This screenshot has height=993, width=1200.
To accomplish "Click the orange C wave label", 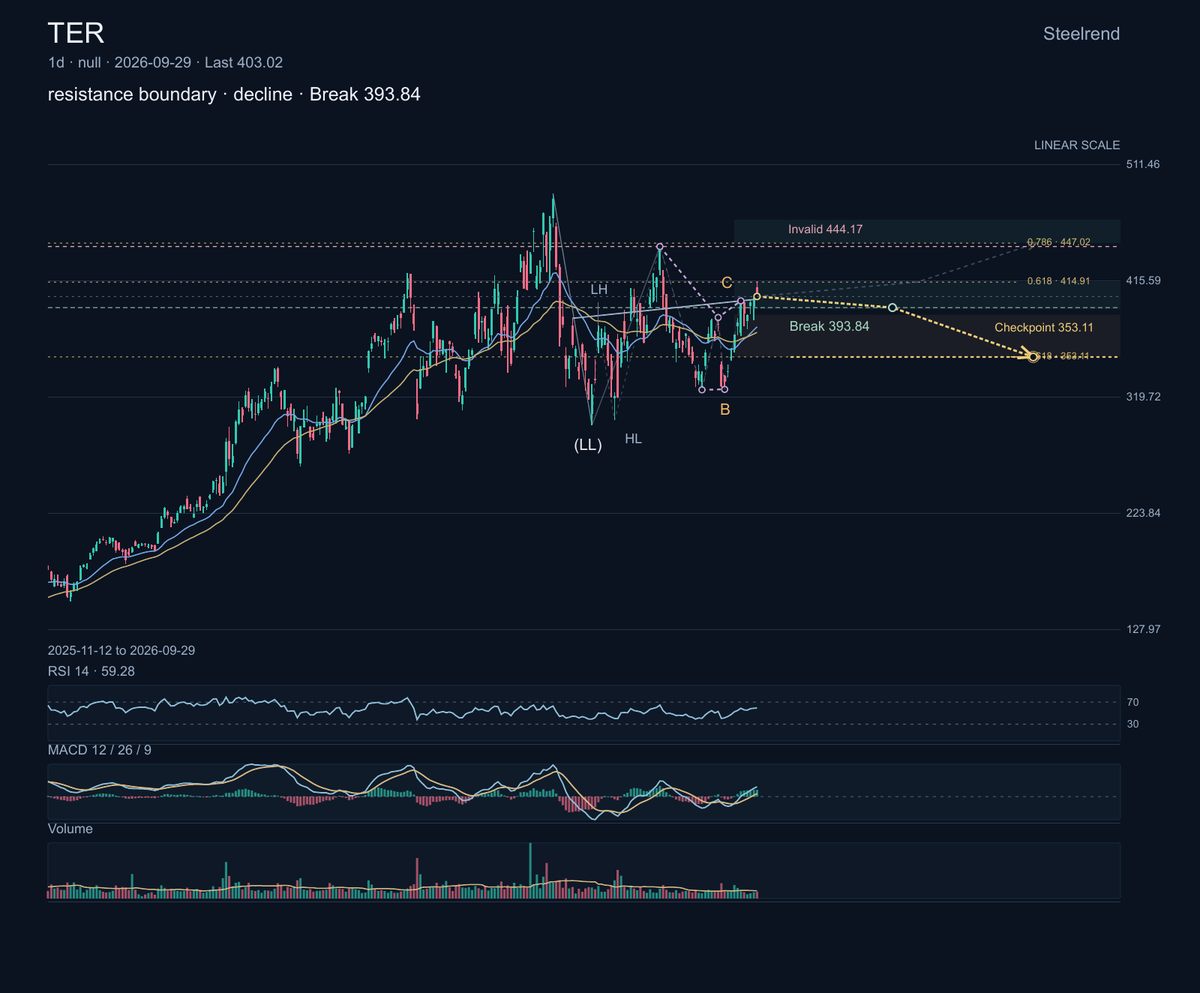I will 727,282.
